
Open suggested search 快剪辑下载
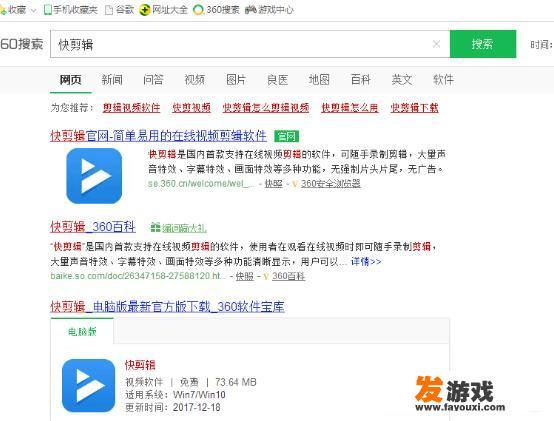coord(414,107)
